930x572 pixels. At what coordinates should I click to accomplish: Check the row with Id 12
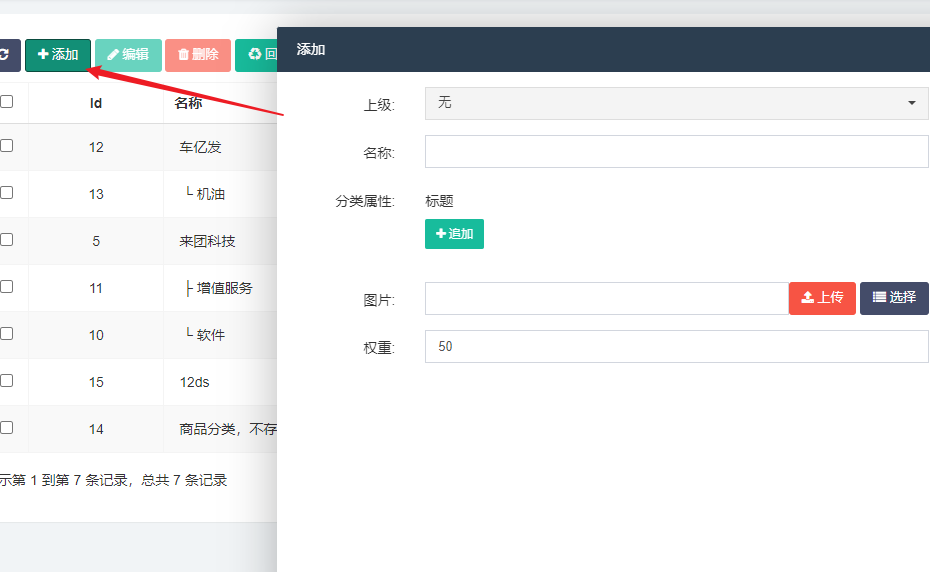click(x=7, y=146)
